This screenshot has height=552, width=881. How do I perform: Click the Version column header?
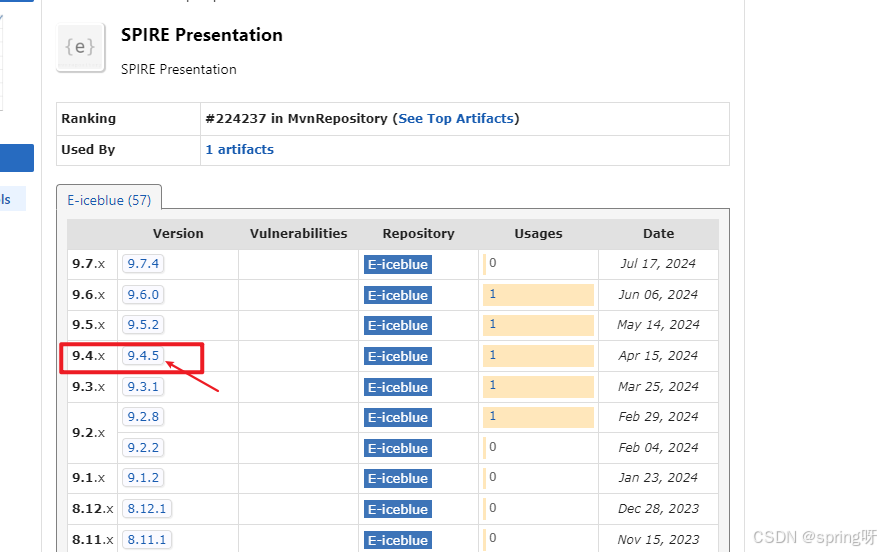pos(178,234)
